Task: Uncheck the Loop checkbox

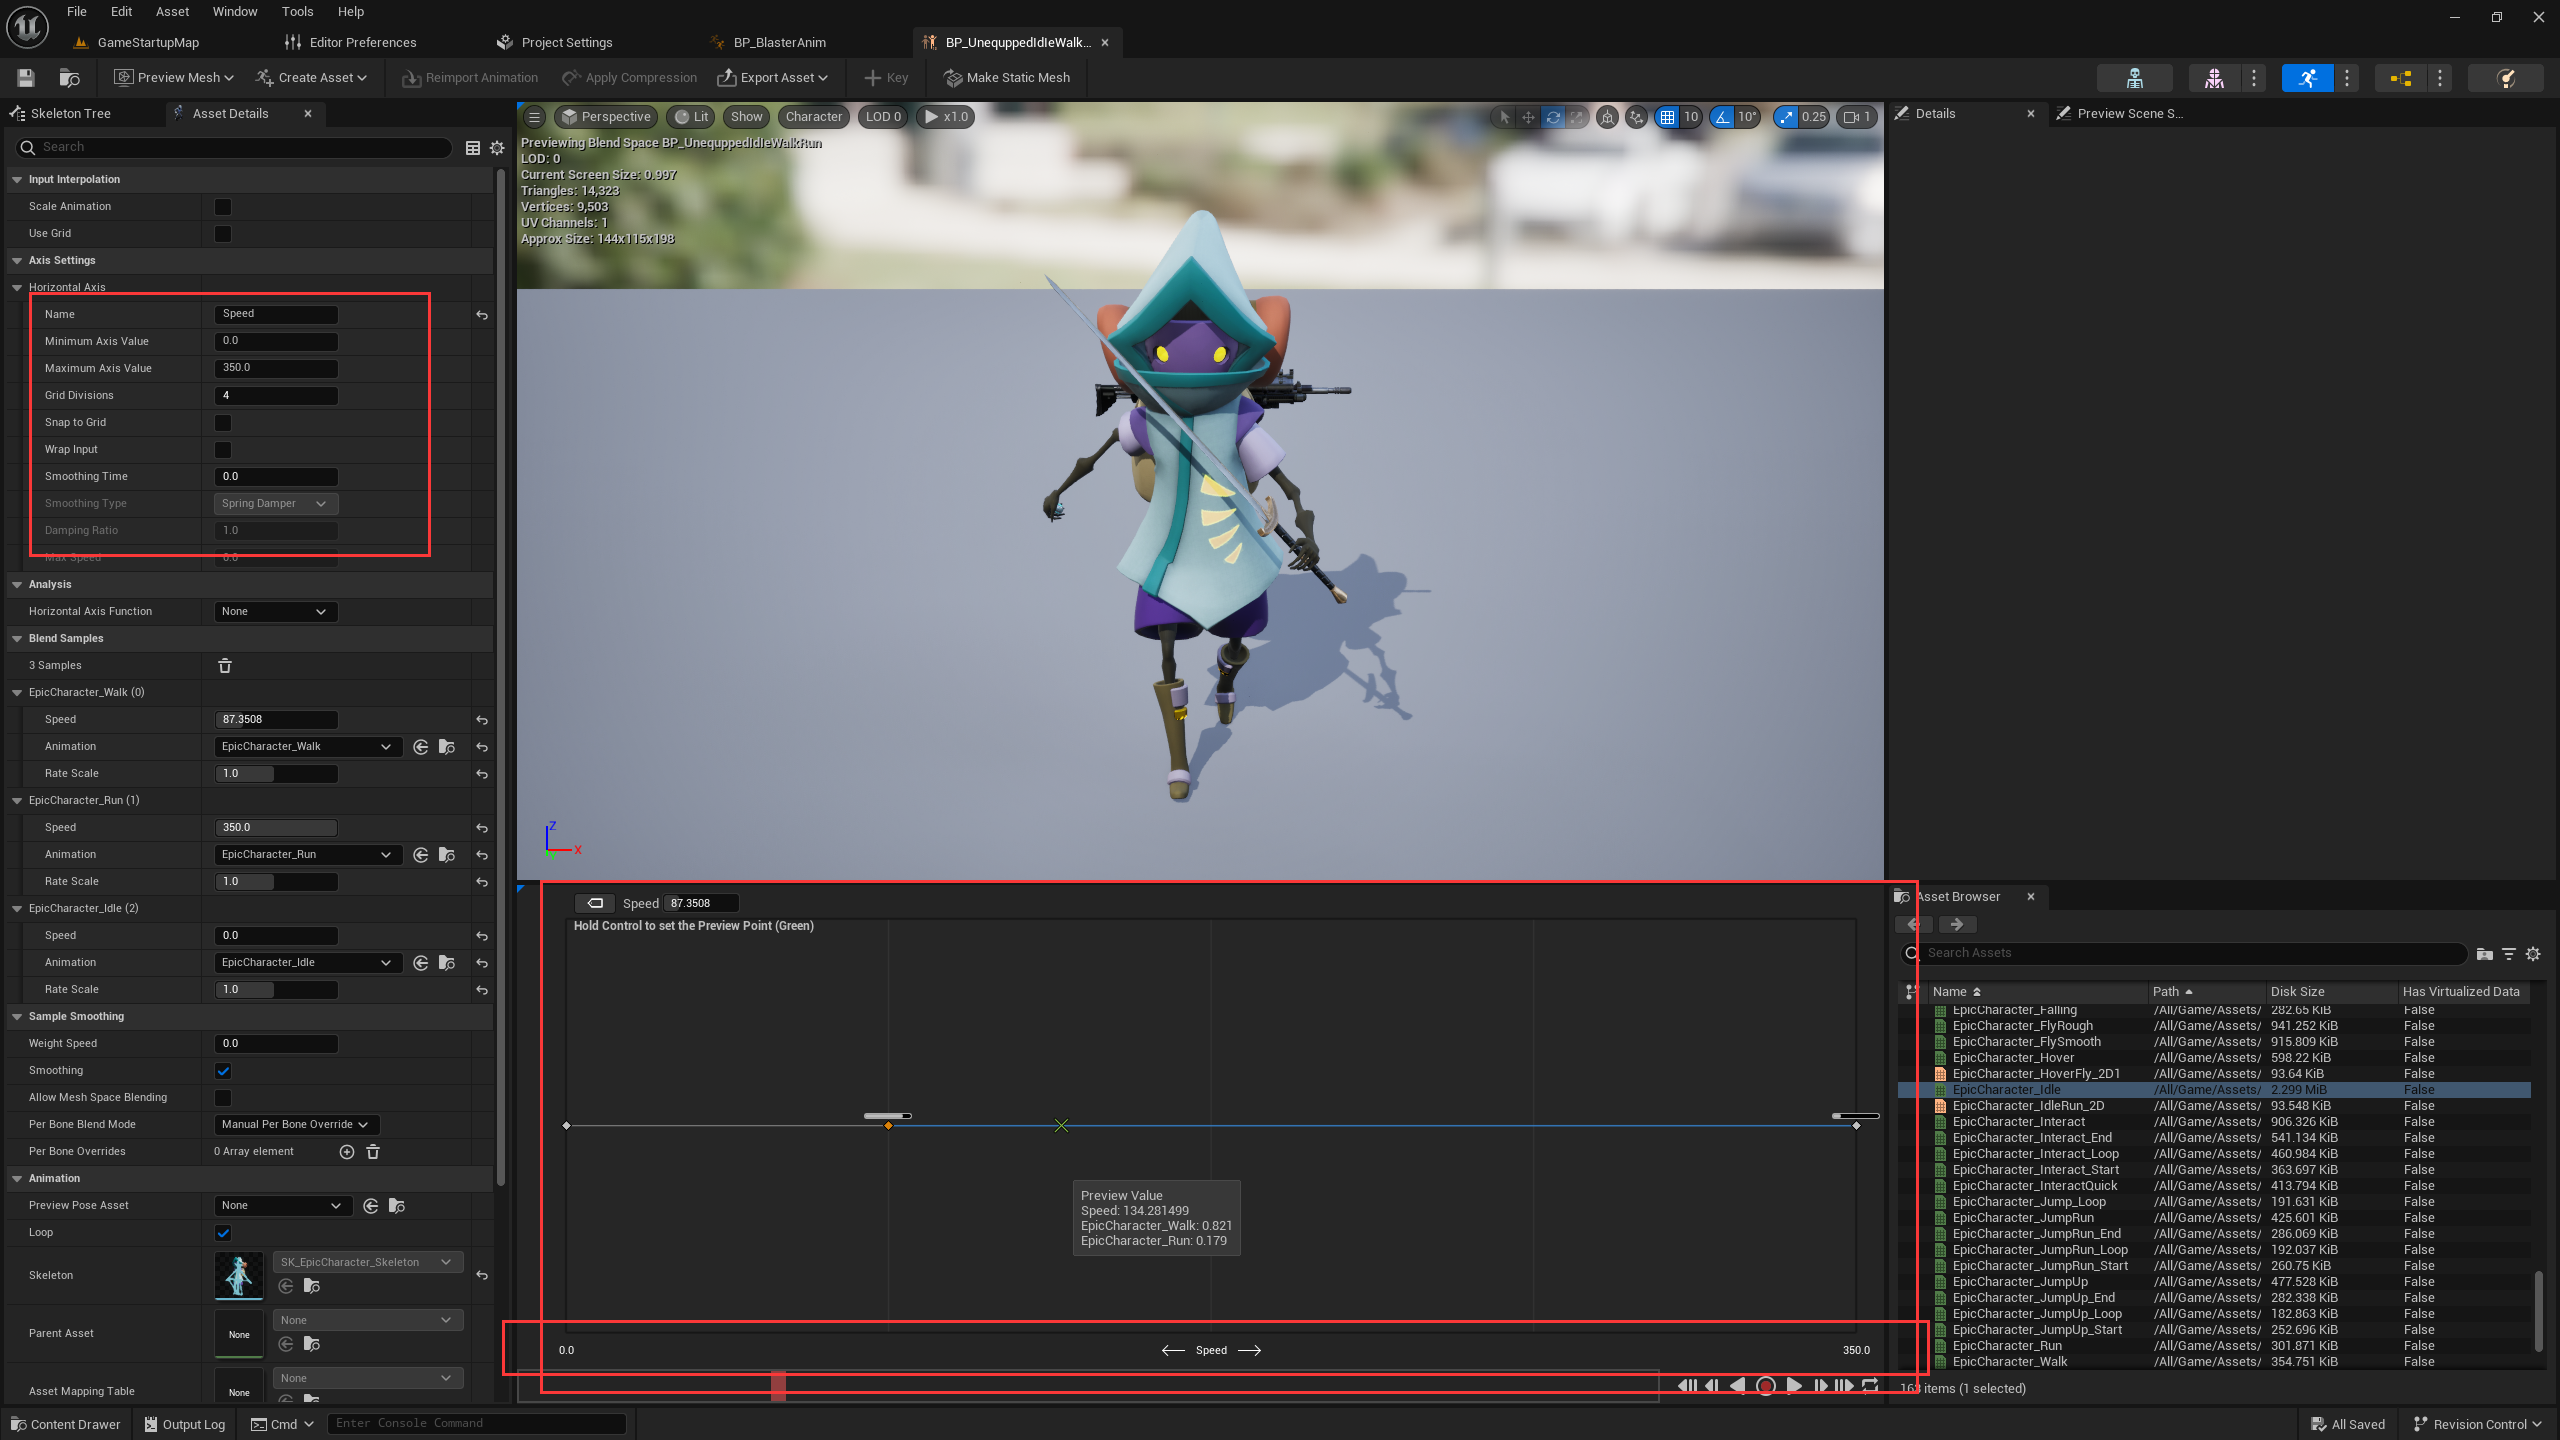Action: 223,1233
